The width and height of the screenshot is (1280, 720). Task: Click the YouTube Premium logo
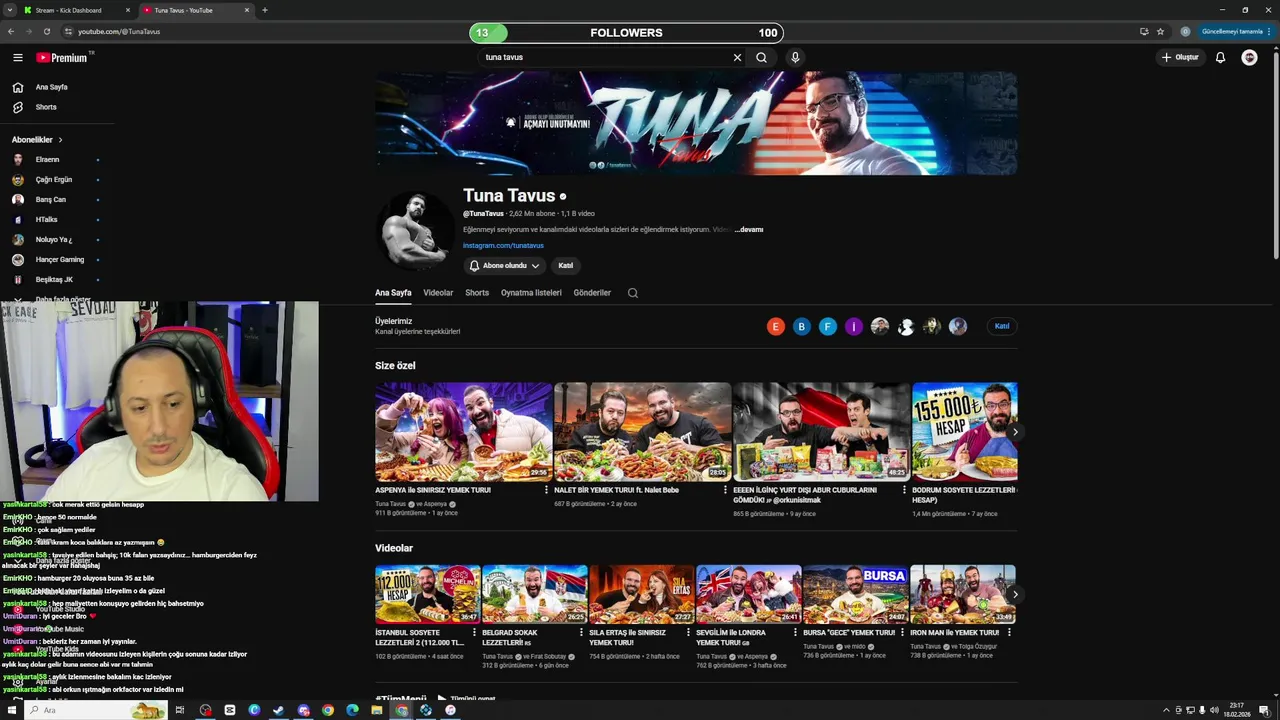pyautogui.click(x=63, y=58)
